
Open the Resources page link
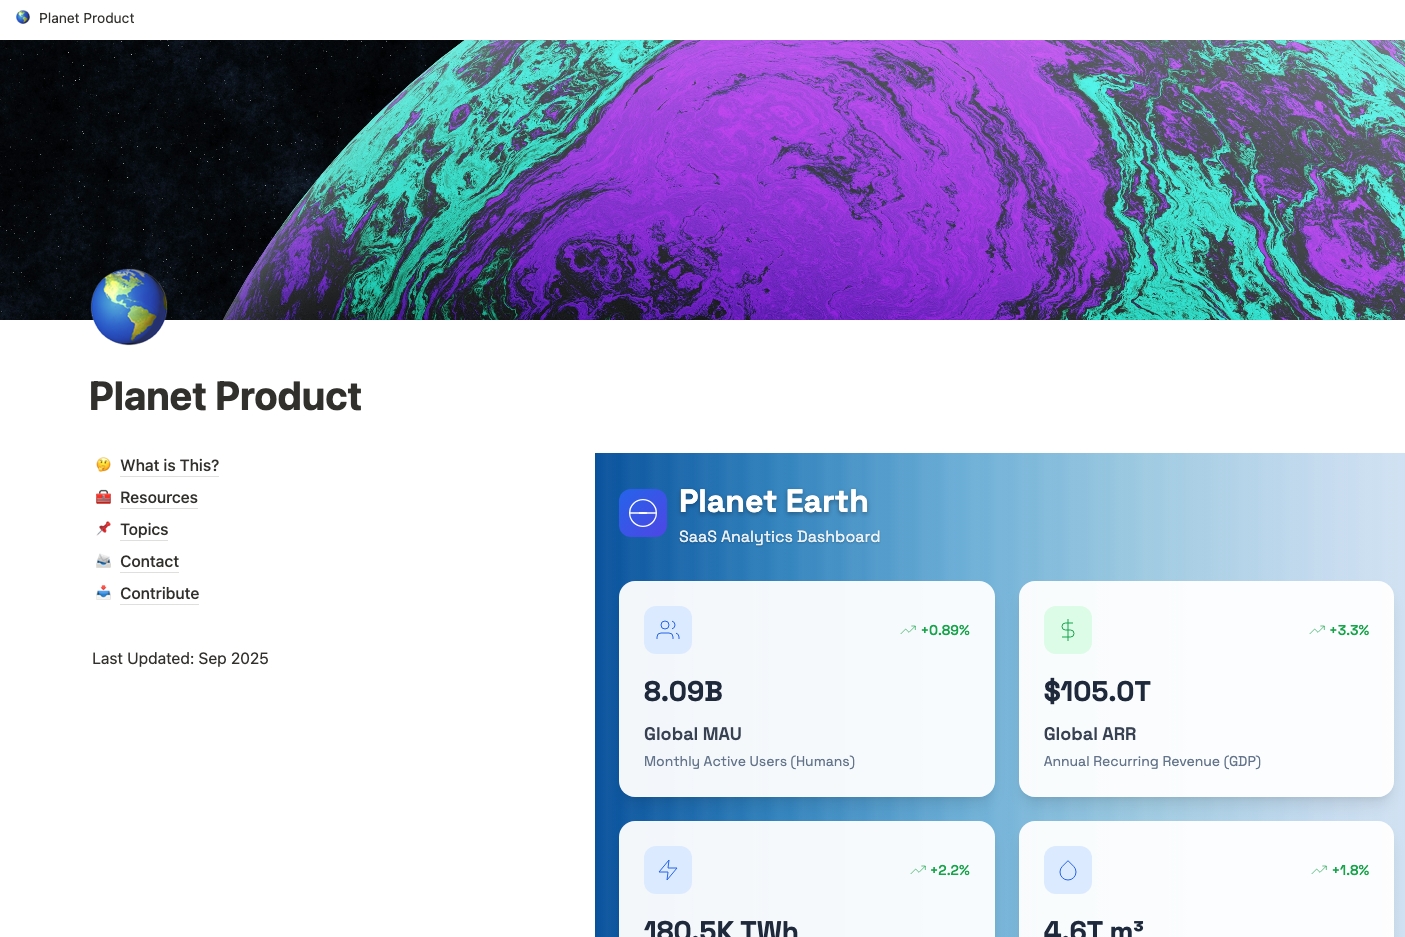coord(159,497)
